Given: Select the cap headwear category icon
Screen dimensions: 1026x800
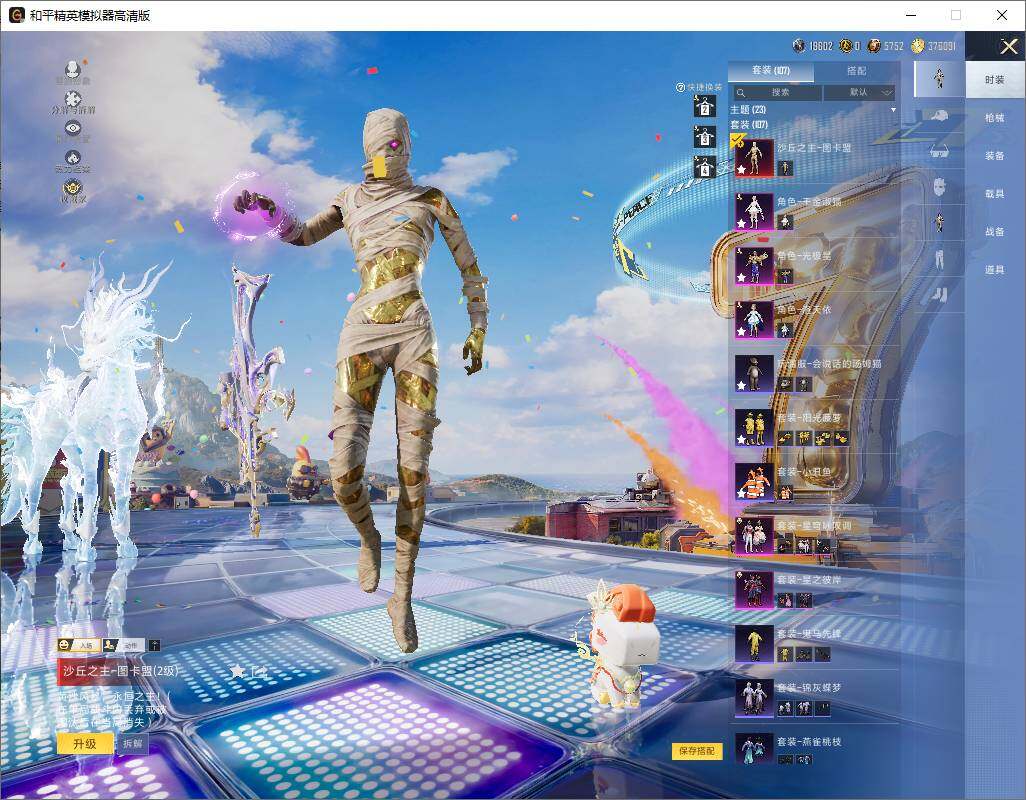Looking at the screenshot, I should pos(939,116).
